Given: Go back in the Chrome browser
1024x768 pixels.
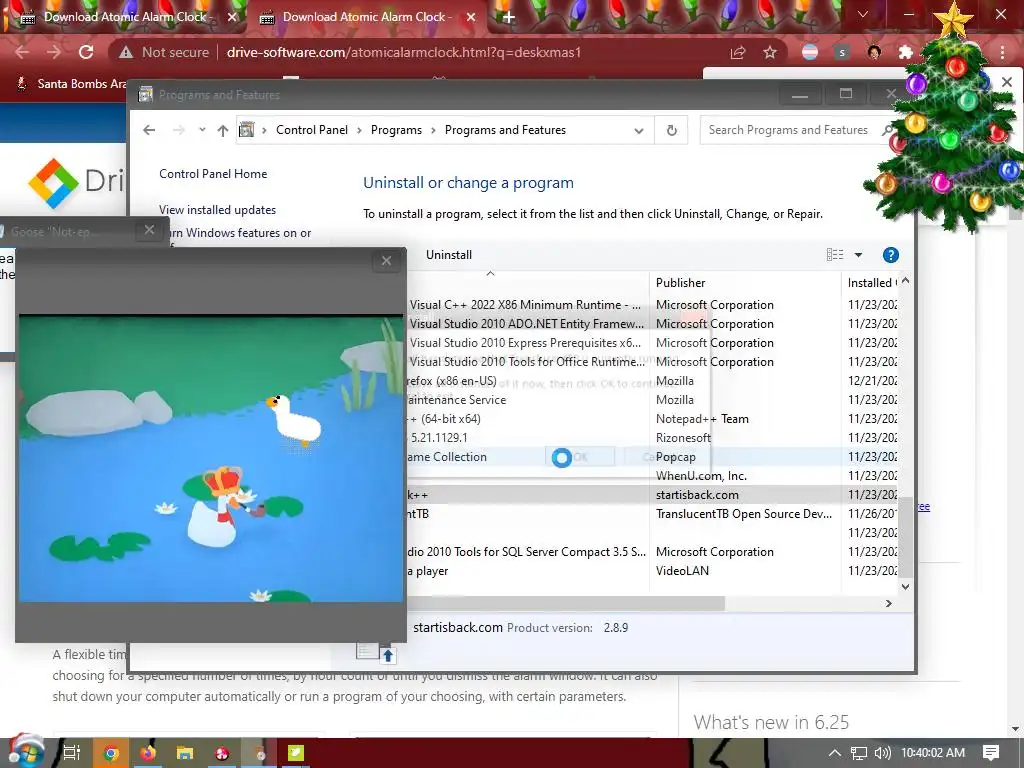Looking at the screenshot, I should point(22,52).
